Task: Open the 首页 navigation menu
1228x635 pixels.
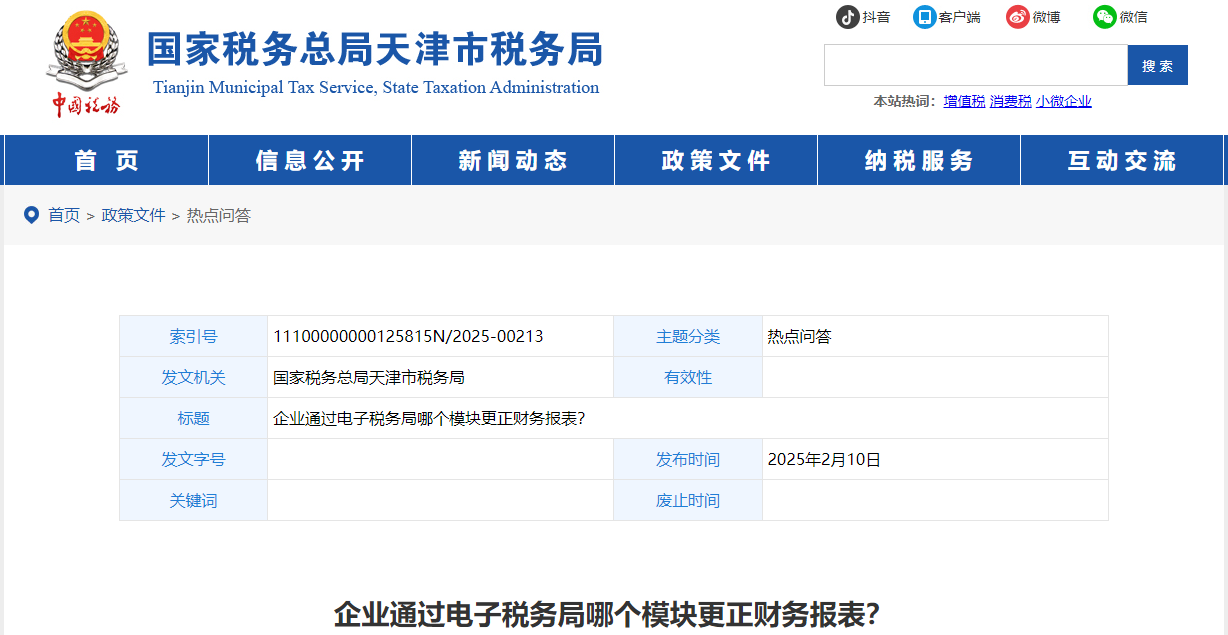Action: pos(106,159)
